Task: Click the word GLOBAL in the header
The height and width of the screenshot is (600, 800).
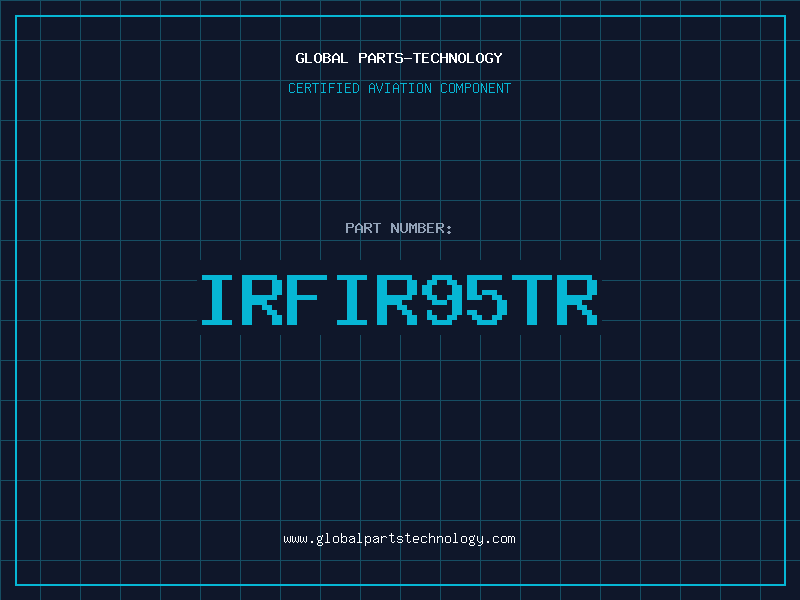Action: point(321,59)
